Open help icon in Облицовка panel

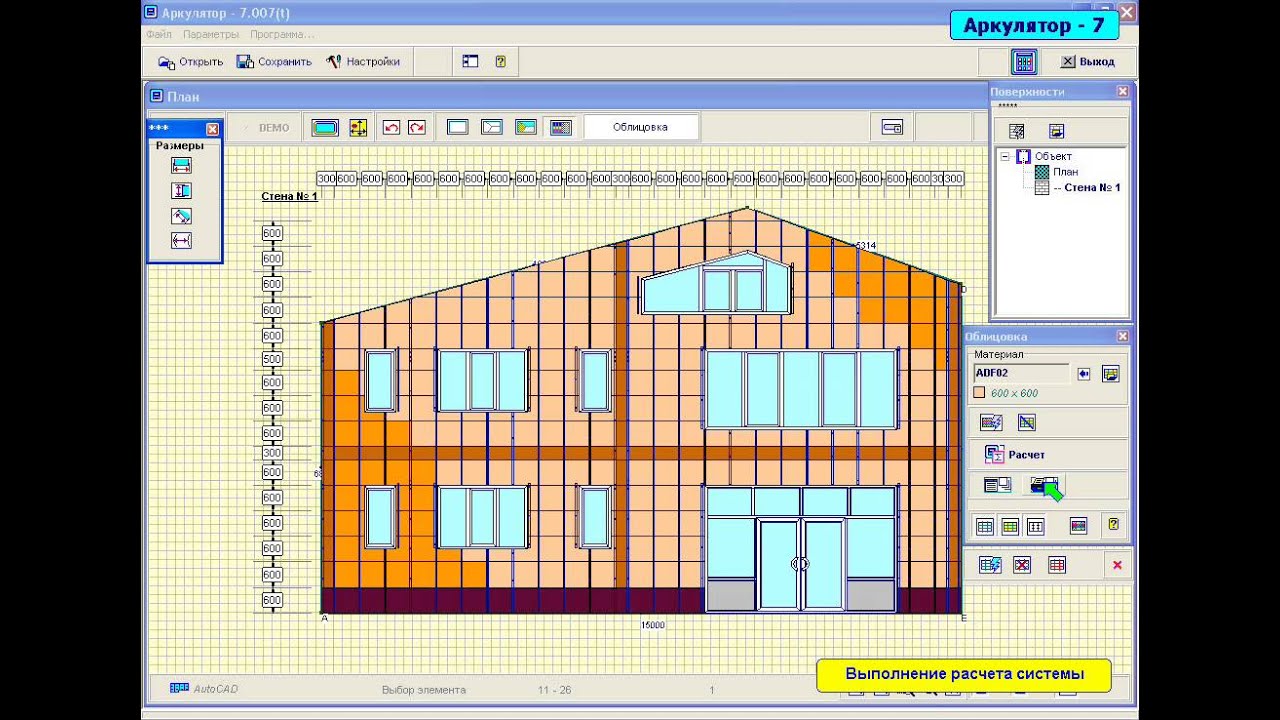1113,524
